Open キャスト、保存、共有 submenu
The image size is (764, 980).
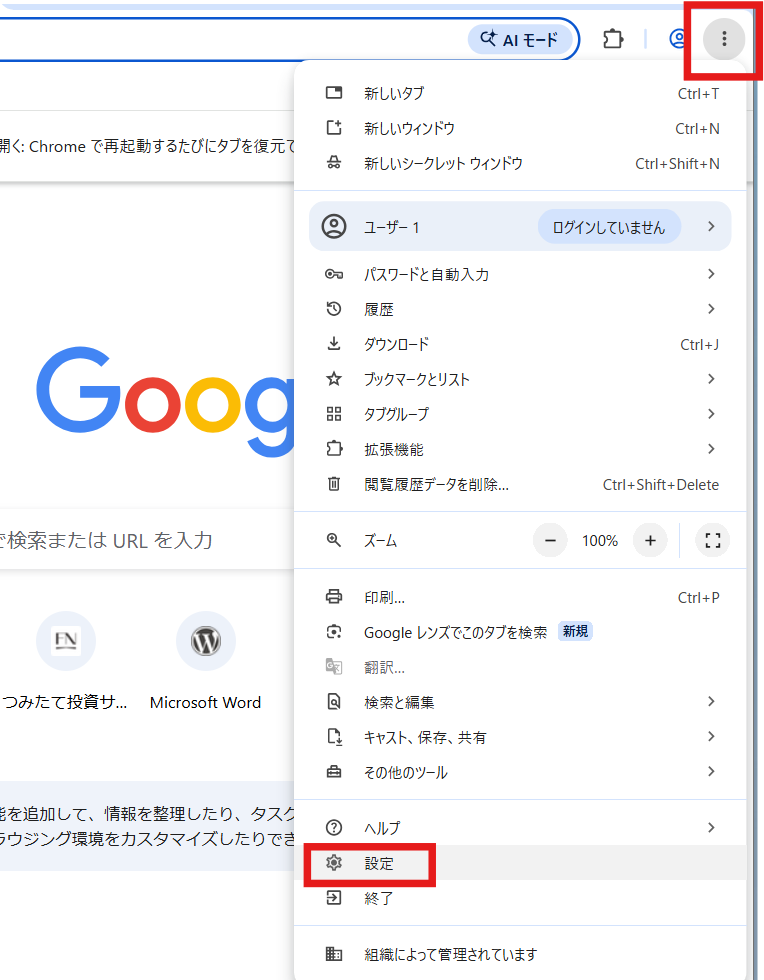(x=520, y=737)
